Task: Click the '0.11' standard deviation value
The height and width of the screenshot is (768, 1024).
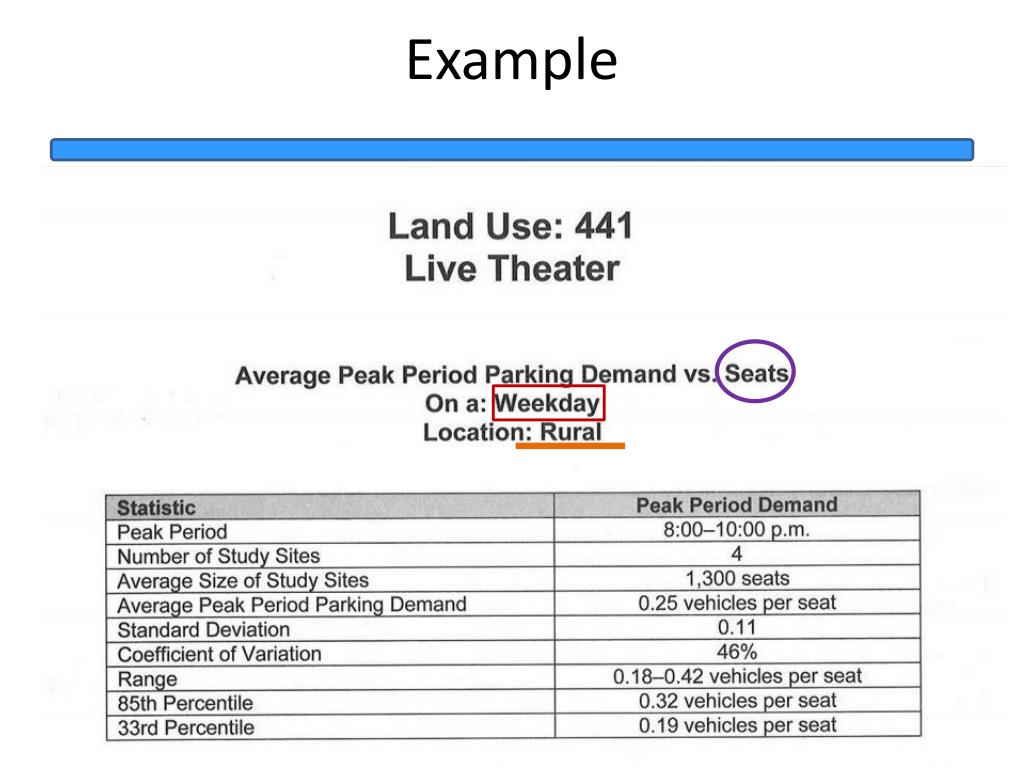Action: click(737, 627)
